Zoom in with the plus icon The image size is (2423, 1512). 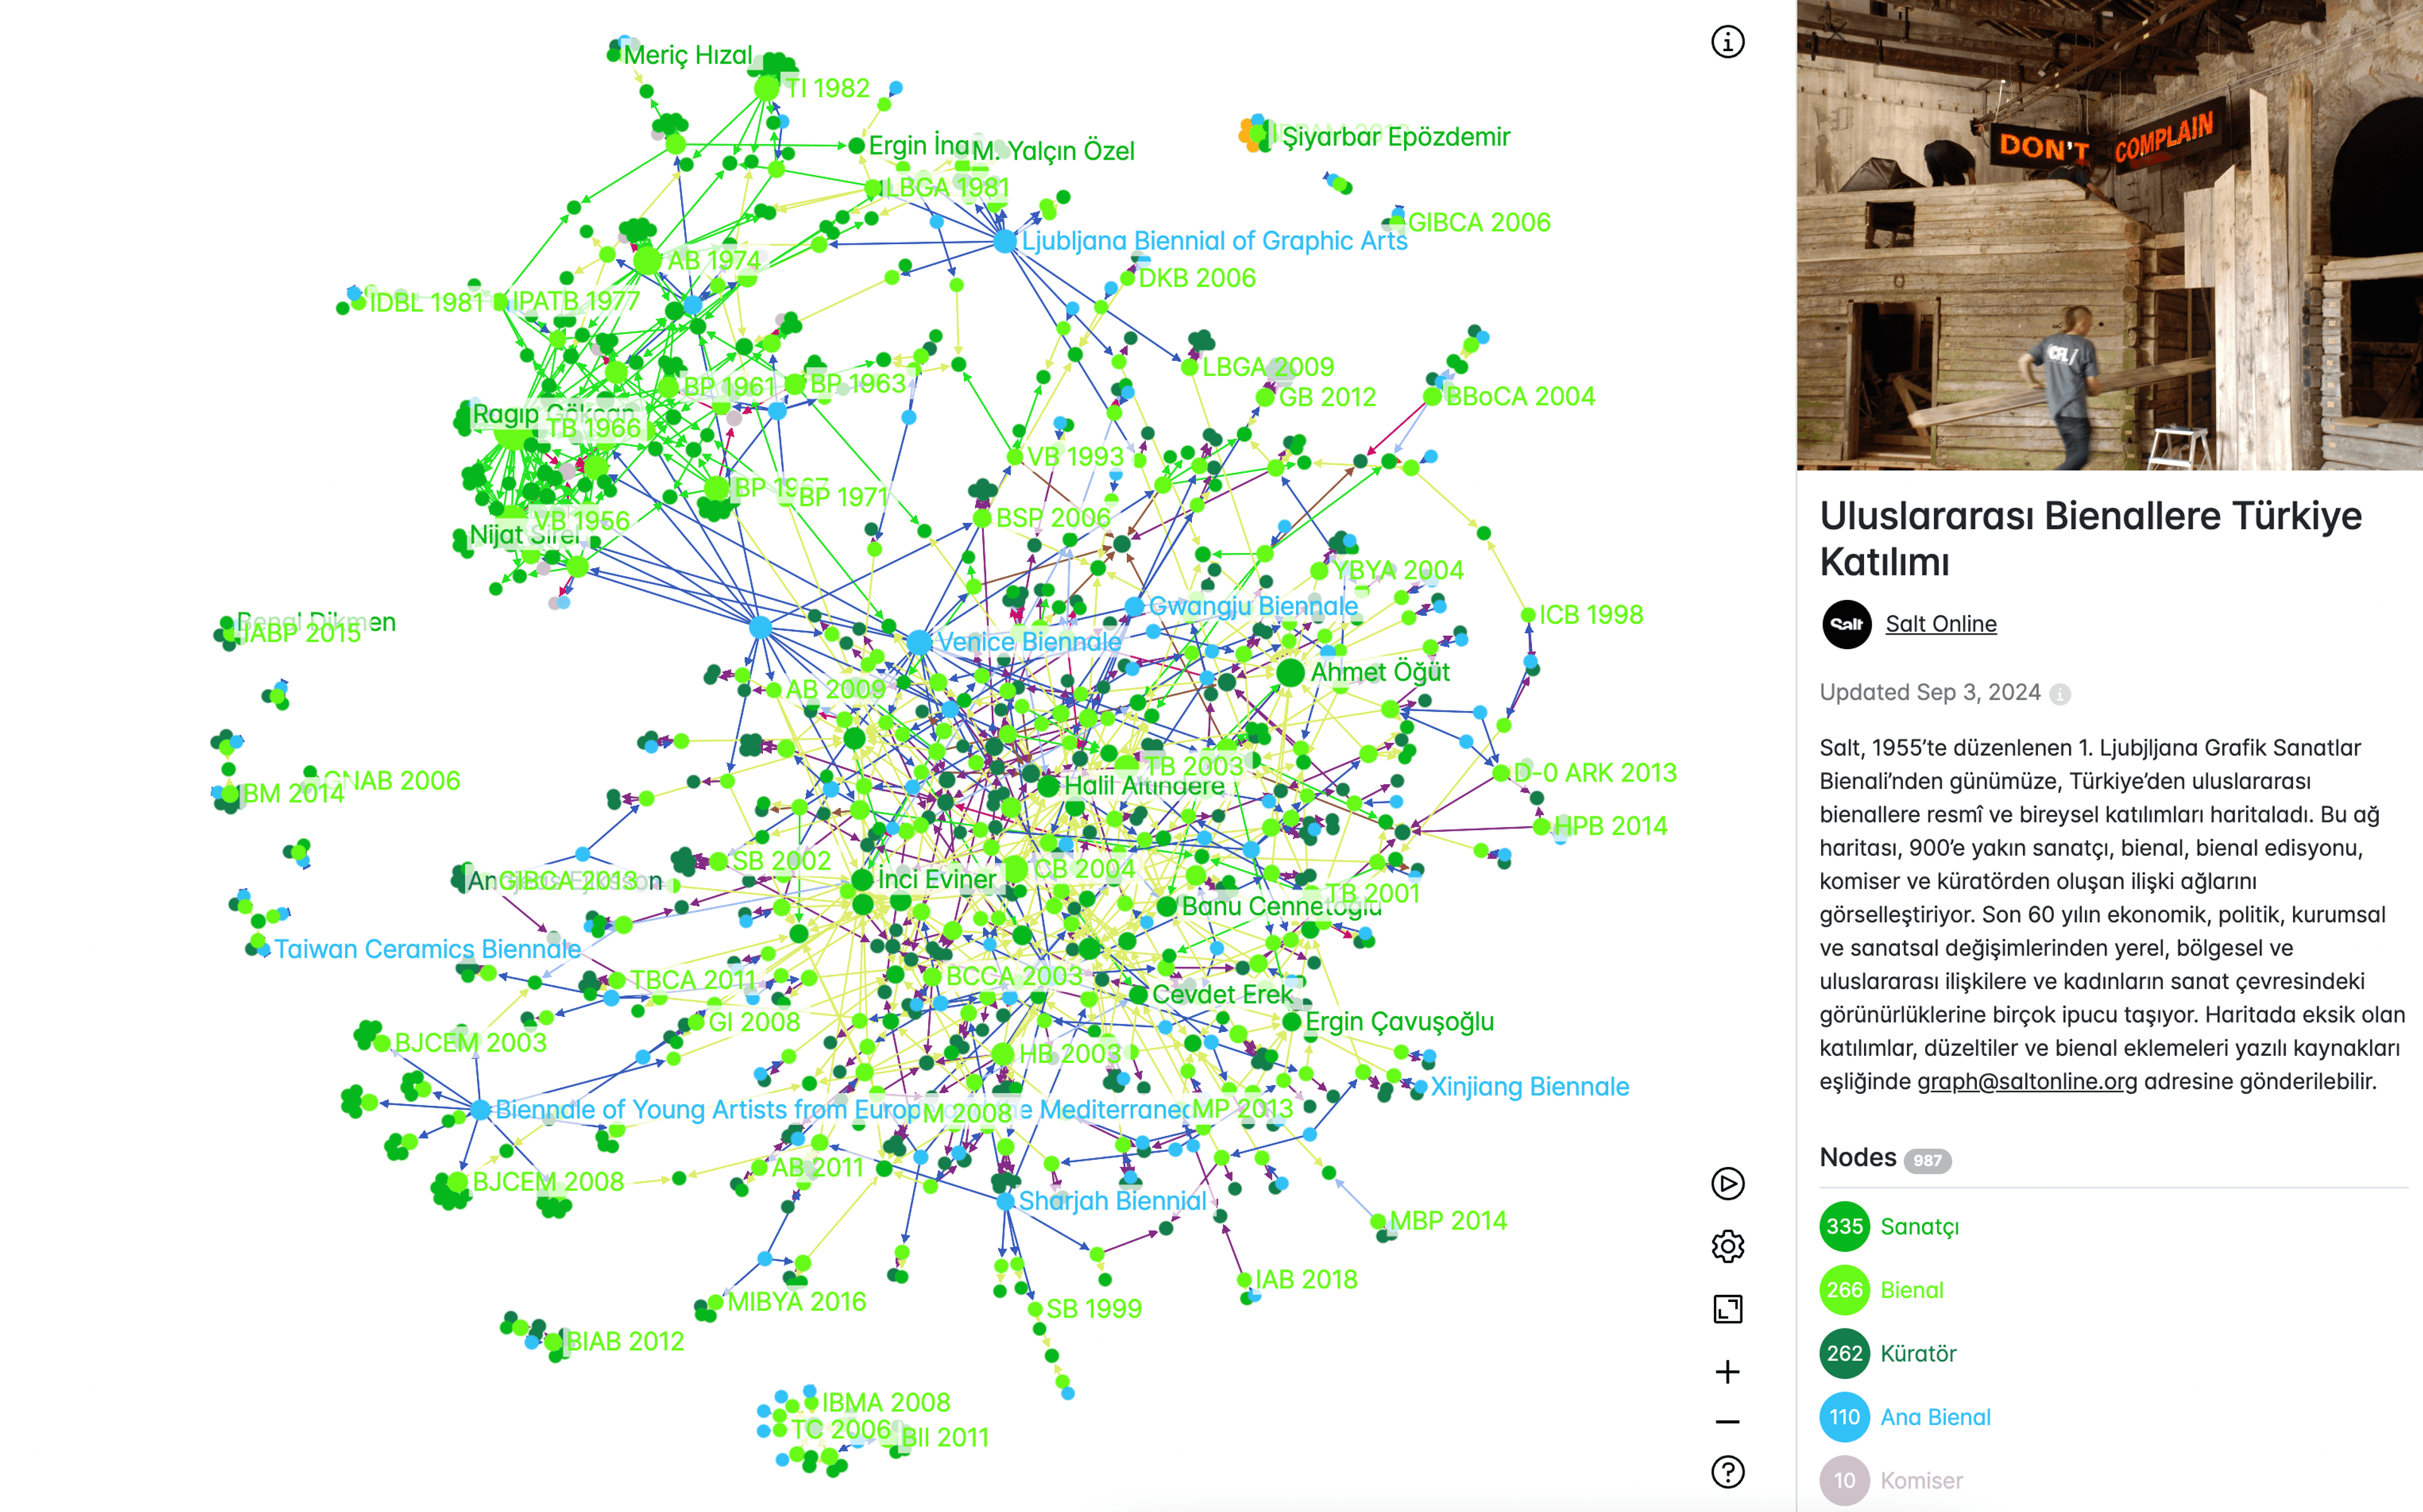(x=1727, y=1372)
